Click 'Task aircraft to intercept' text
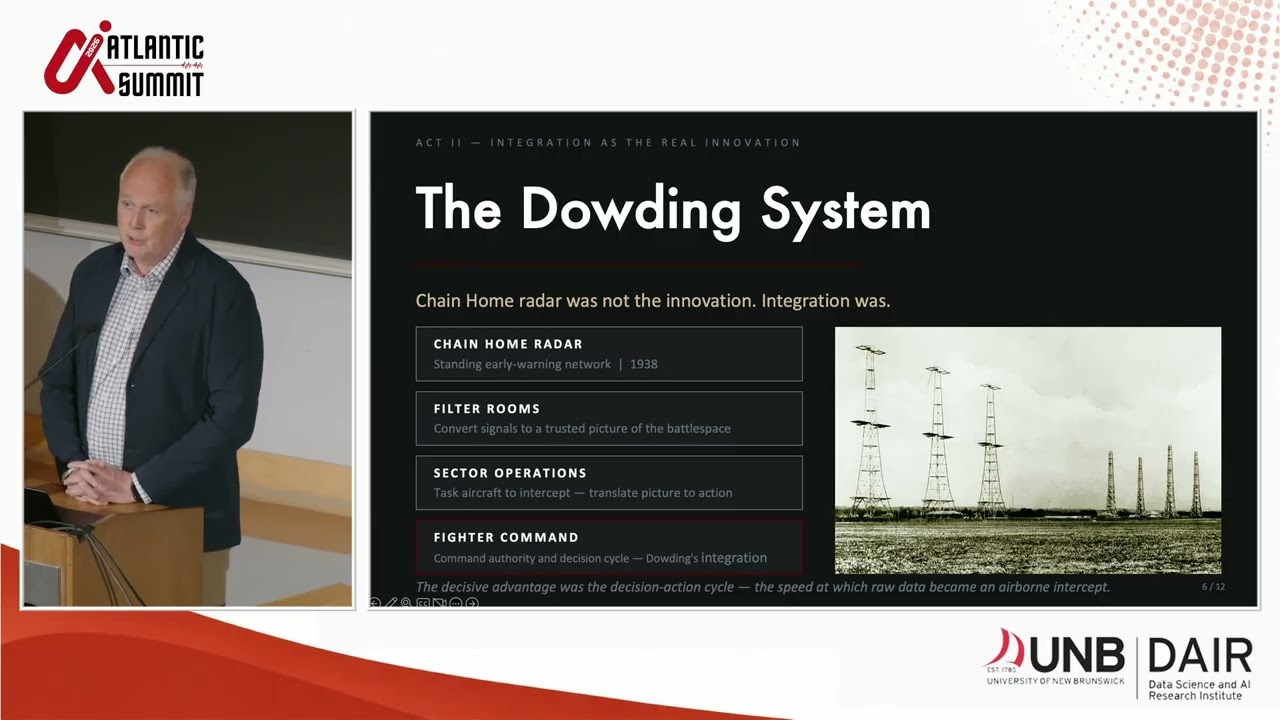 coord(583,493)
